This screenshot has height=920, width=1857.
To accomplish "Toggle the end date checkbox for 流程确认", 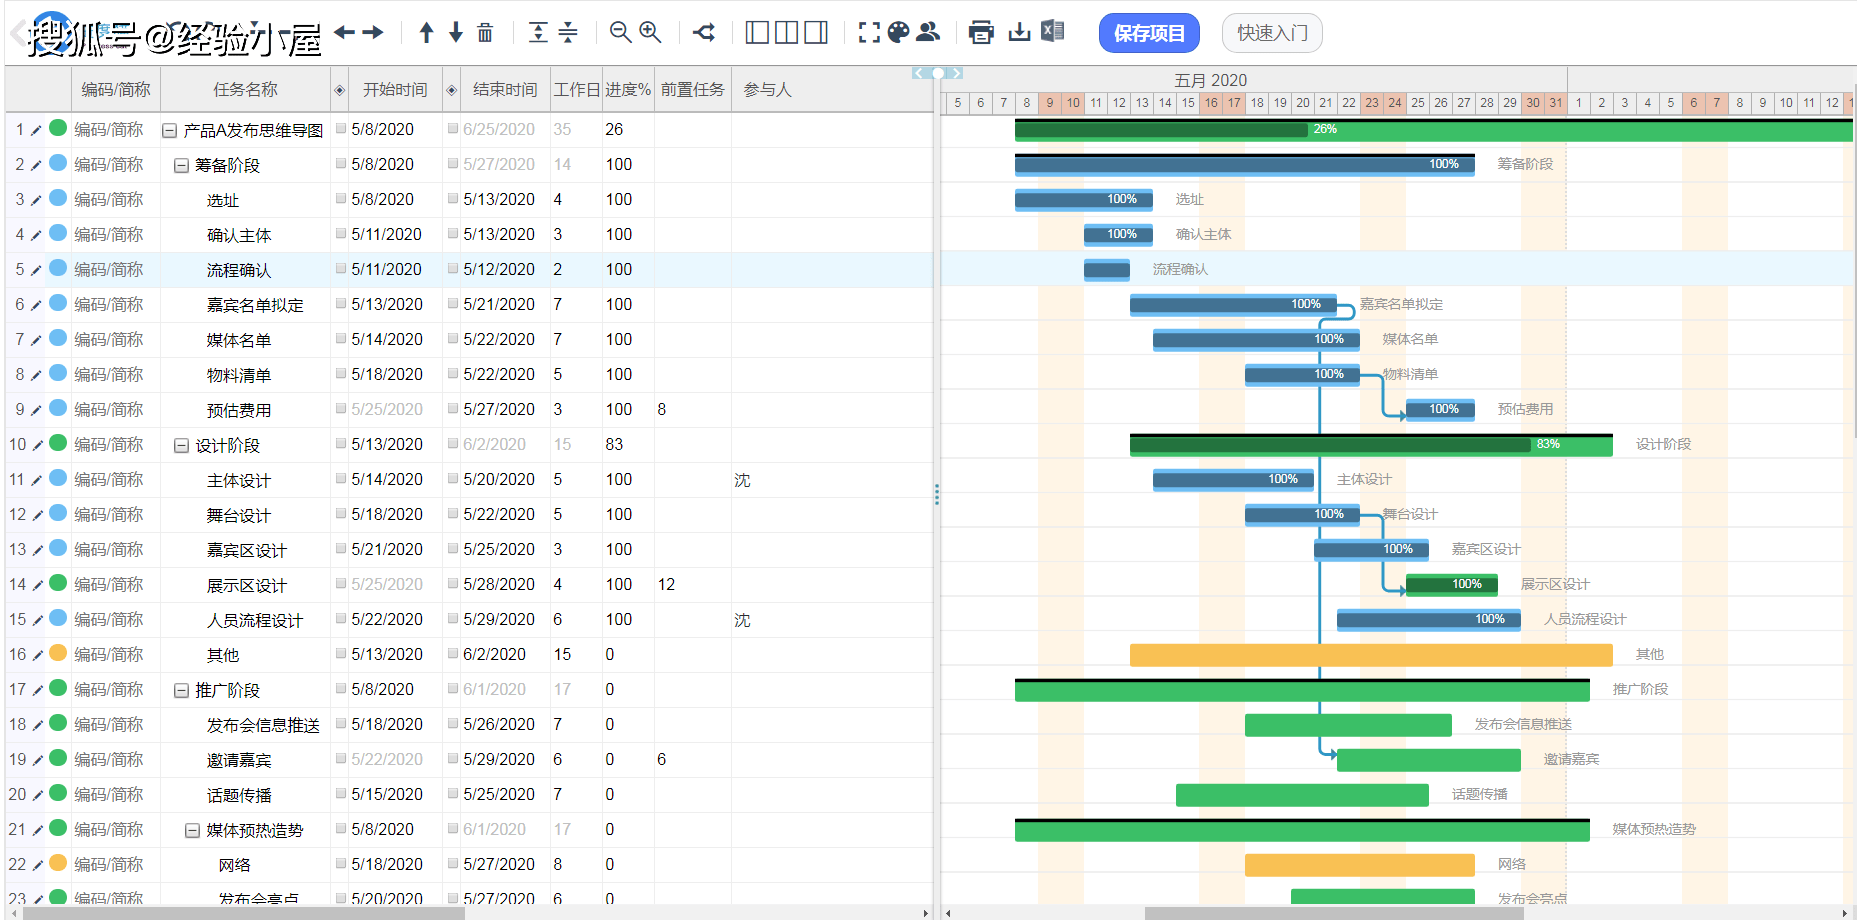I will point(453,269).
